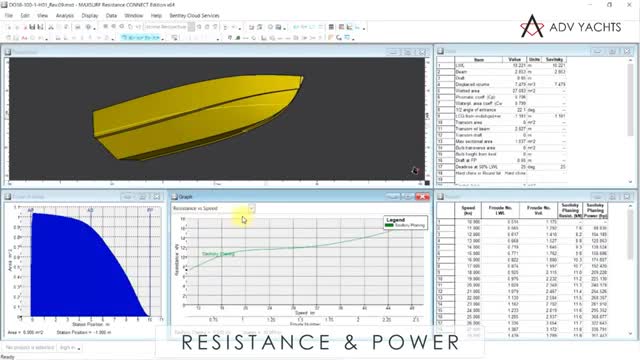Open the File menu
Image resolution: width=640 pixels, height=360 pixels.
(9, 16)
